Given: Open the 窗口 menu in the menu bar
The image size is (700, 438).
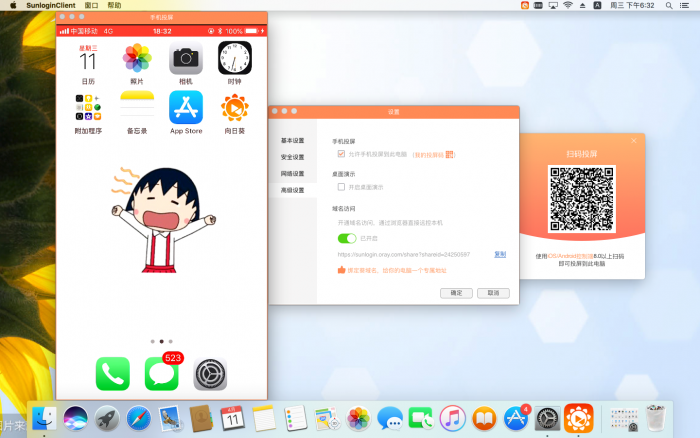Looking at the screenshot, I should pos(92,5).
